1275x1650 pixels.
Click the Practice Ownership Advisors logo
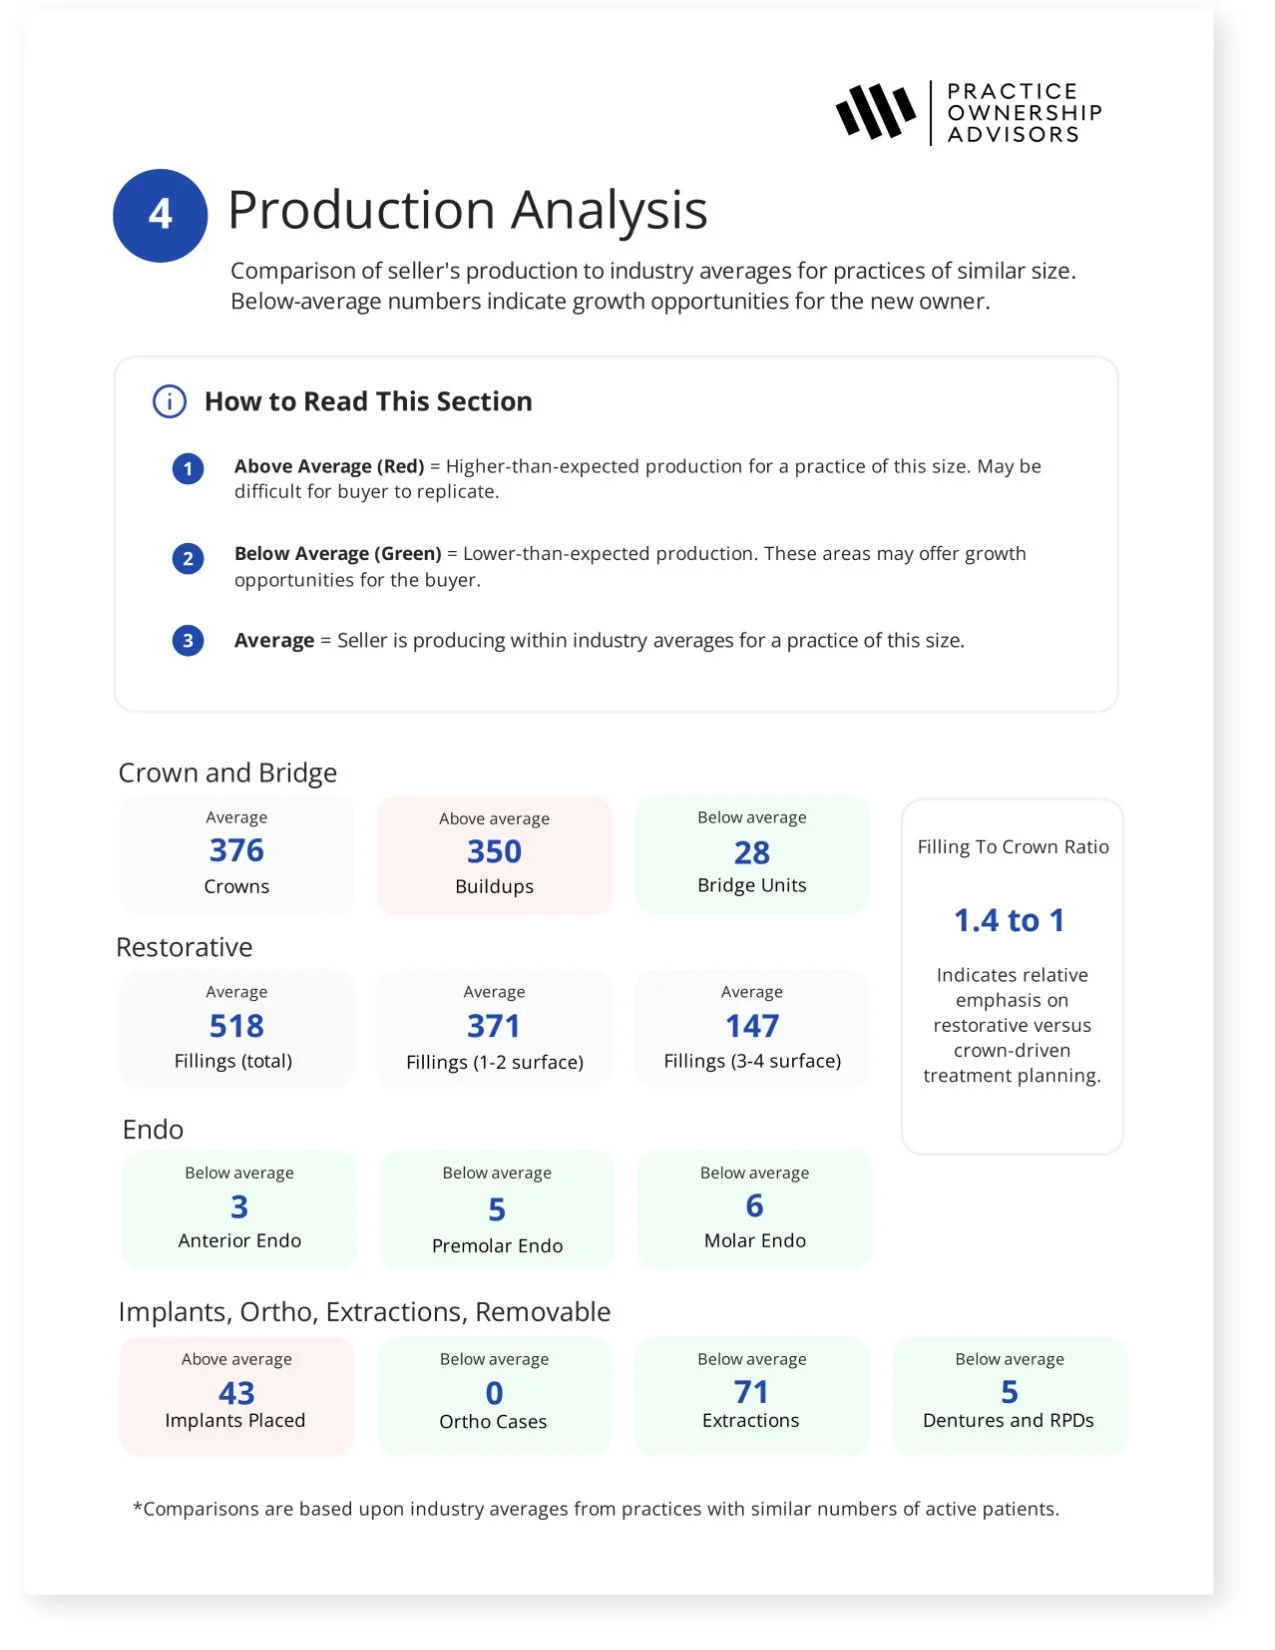point(968,112)
